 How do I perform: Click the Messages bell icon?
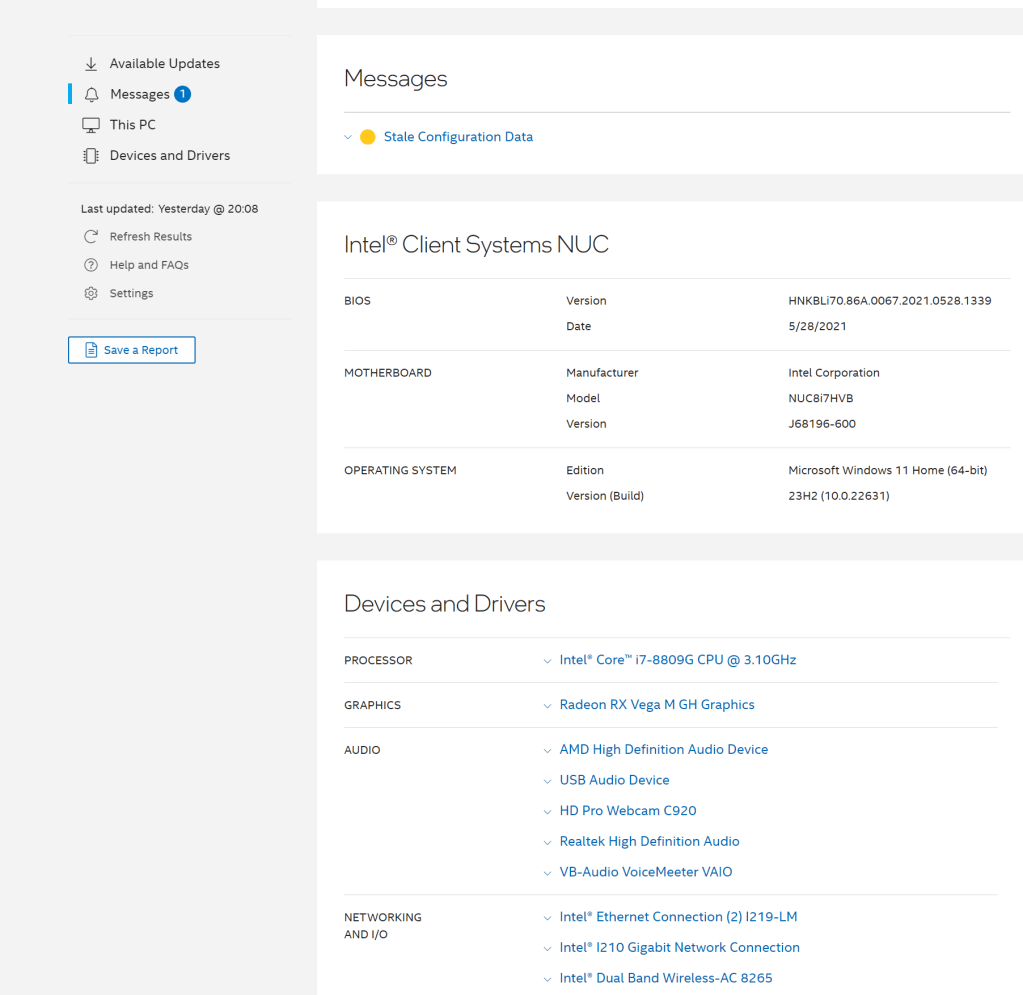point(91,95)
